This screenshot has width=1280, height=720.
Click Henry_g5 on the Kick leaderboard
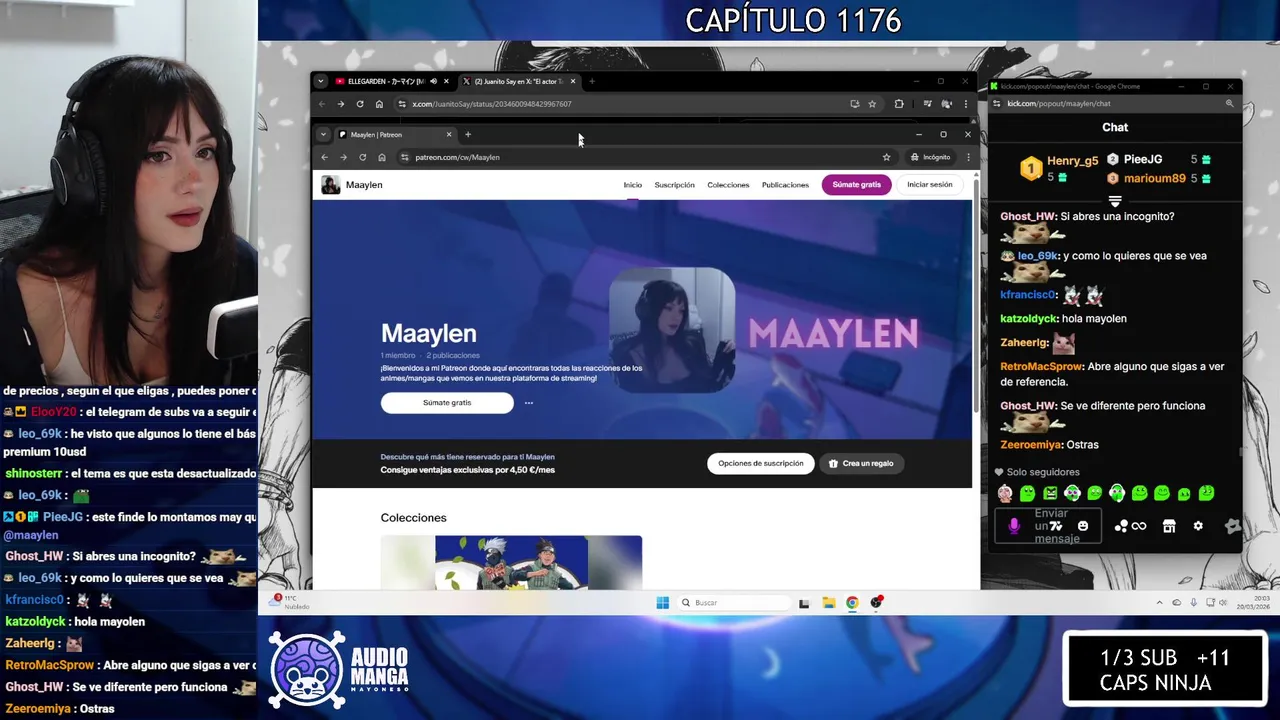tap(1072, 161)
